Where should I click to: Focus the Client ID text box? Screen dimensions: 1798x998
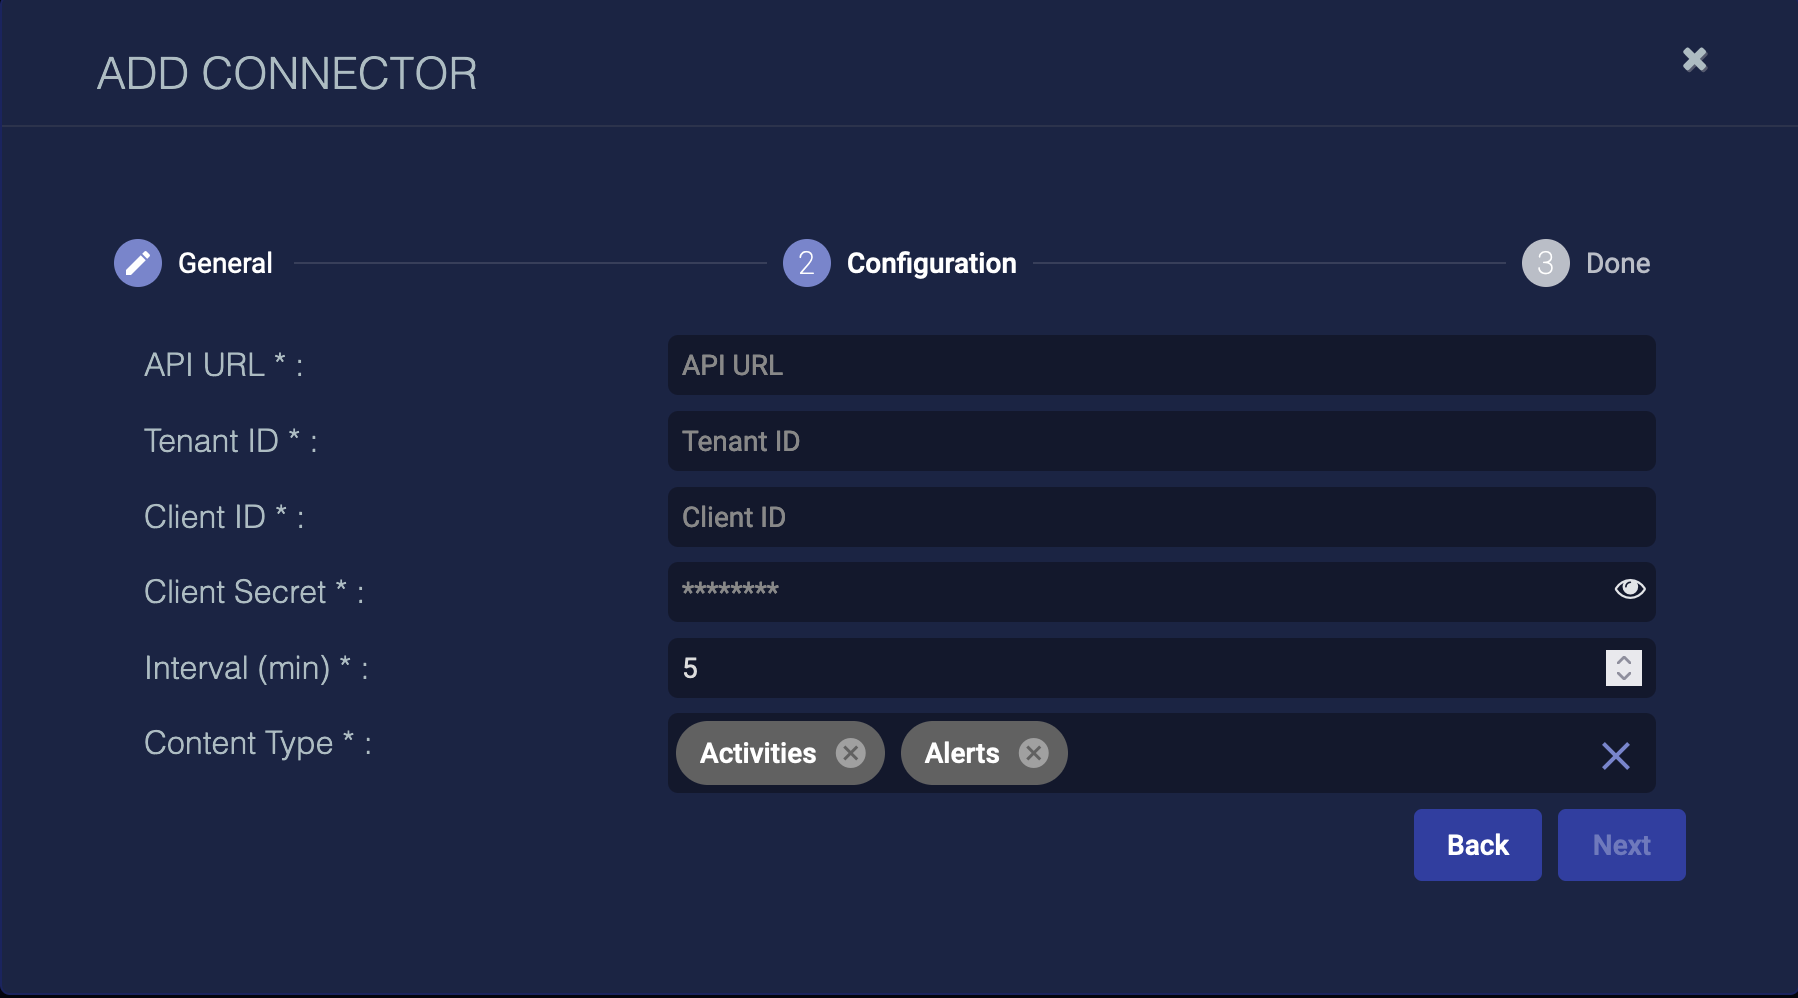(x=1160, y=517)
